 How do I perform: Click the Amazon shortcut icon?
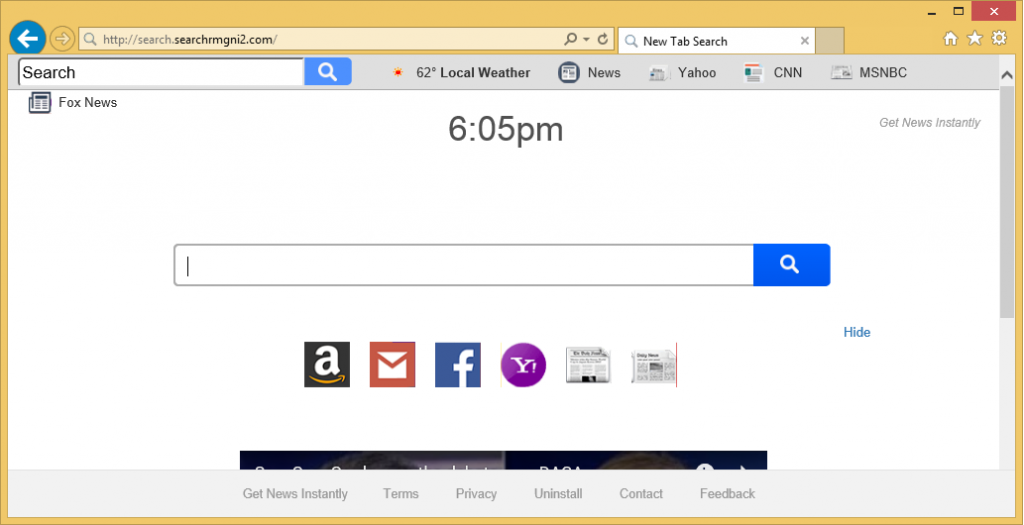[x=327, y=365]
